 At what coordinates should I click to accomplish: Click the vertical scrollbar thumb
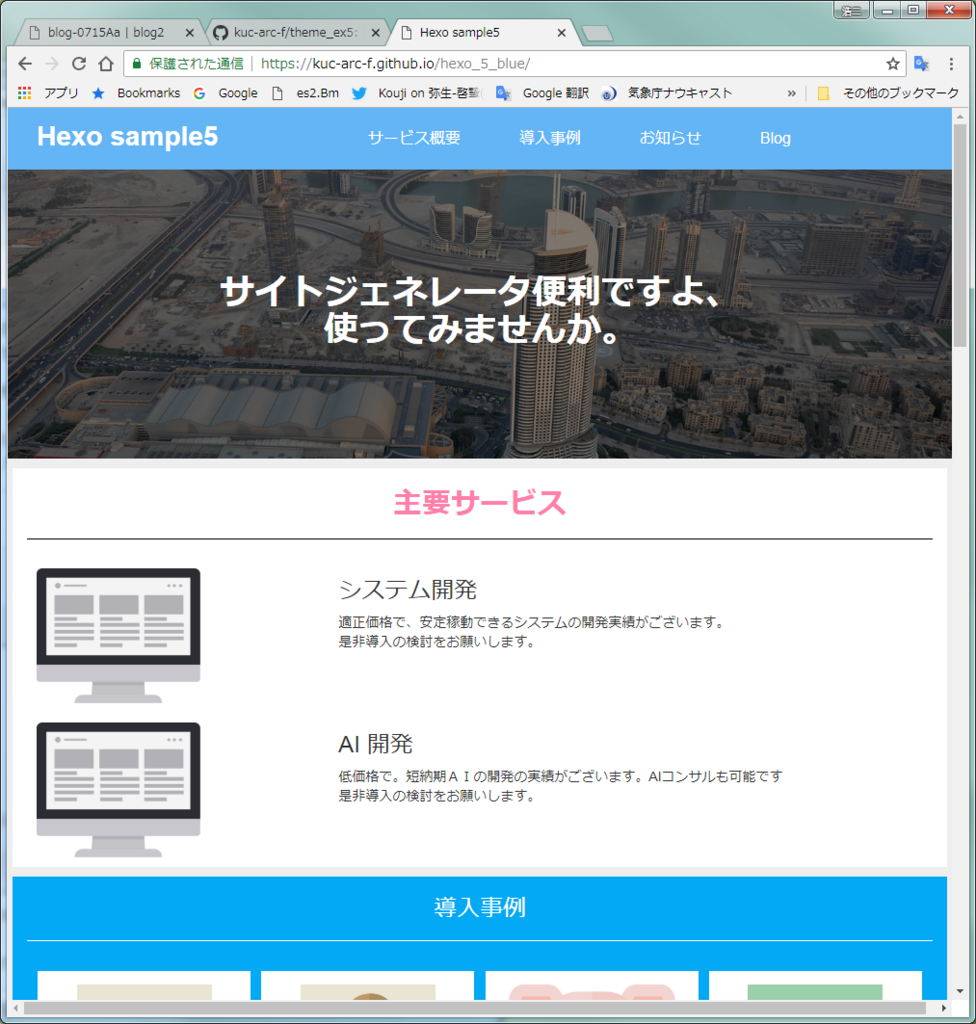coord(960,235)
